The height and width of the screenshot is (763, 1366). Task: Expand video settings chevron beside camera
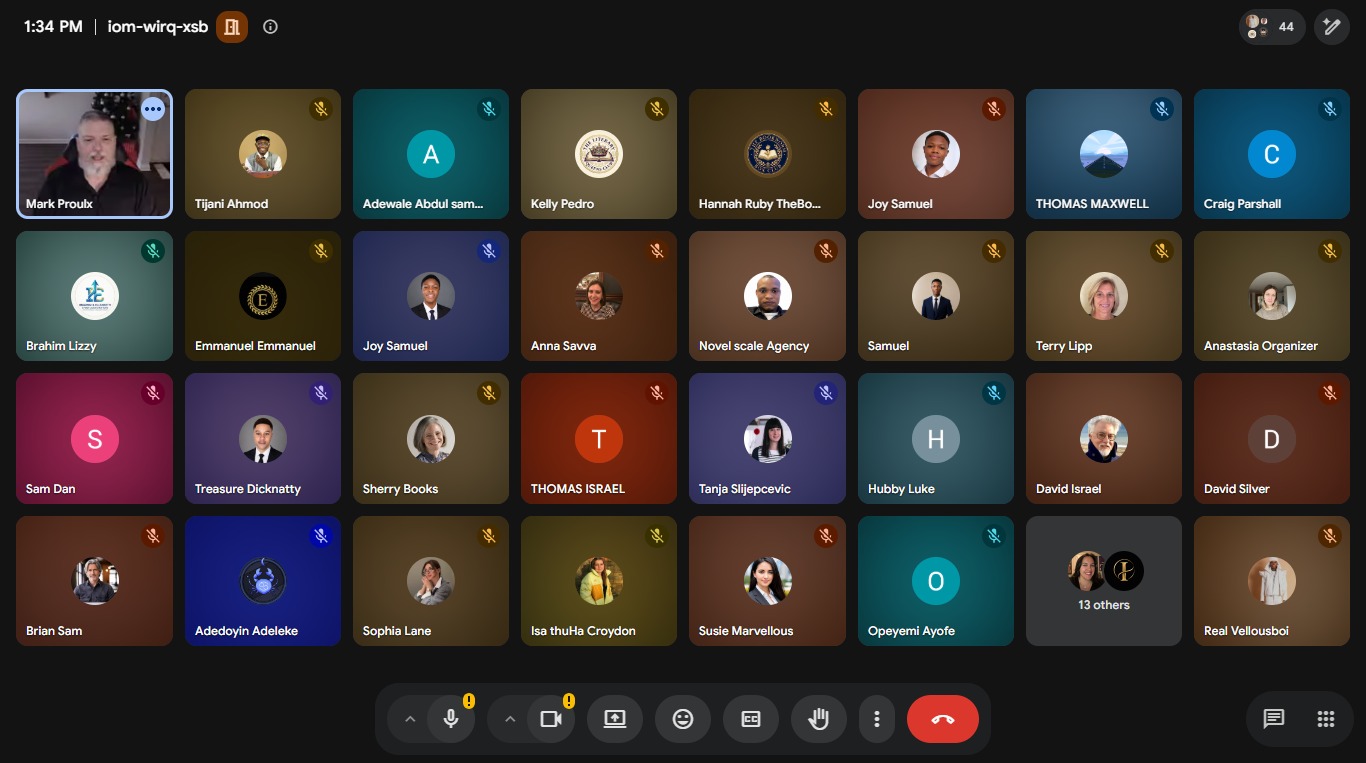[510, 719]
